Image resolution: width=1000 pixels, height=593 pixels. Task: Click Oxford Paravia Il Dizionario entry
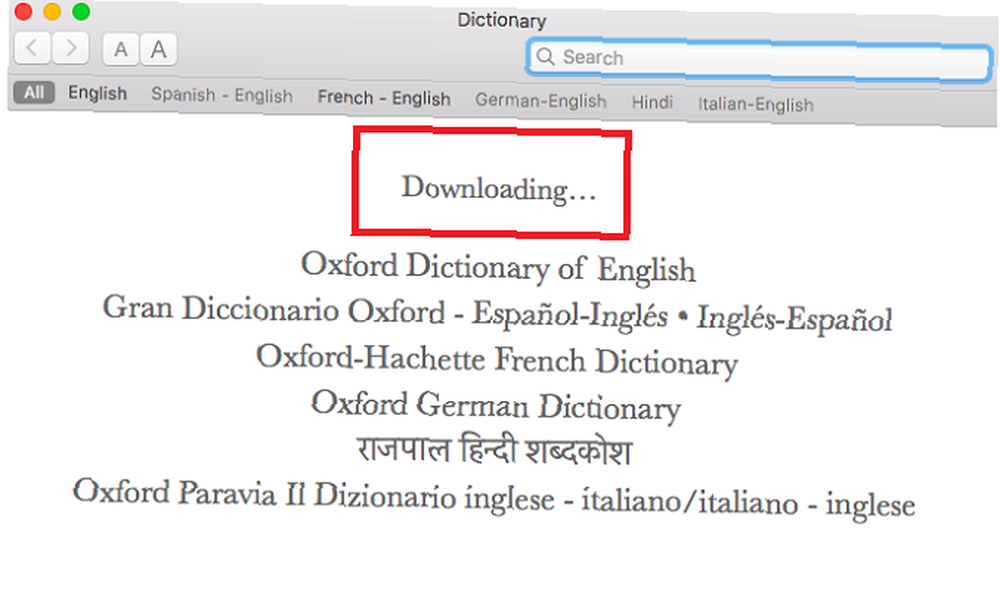(494, 498)
